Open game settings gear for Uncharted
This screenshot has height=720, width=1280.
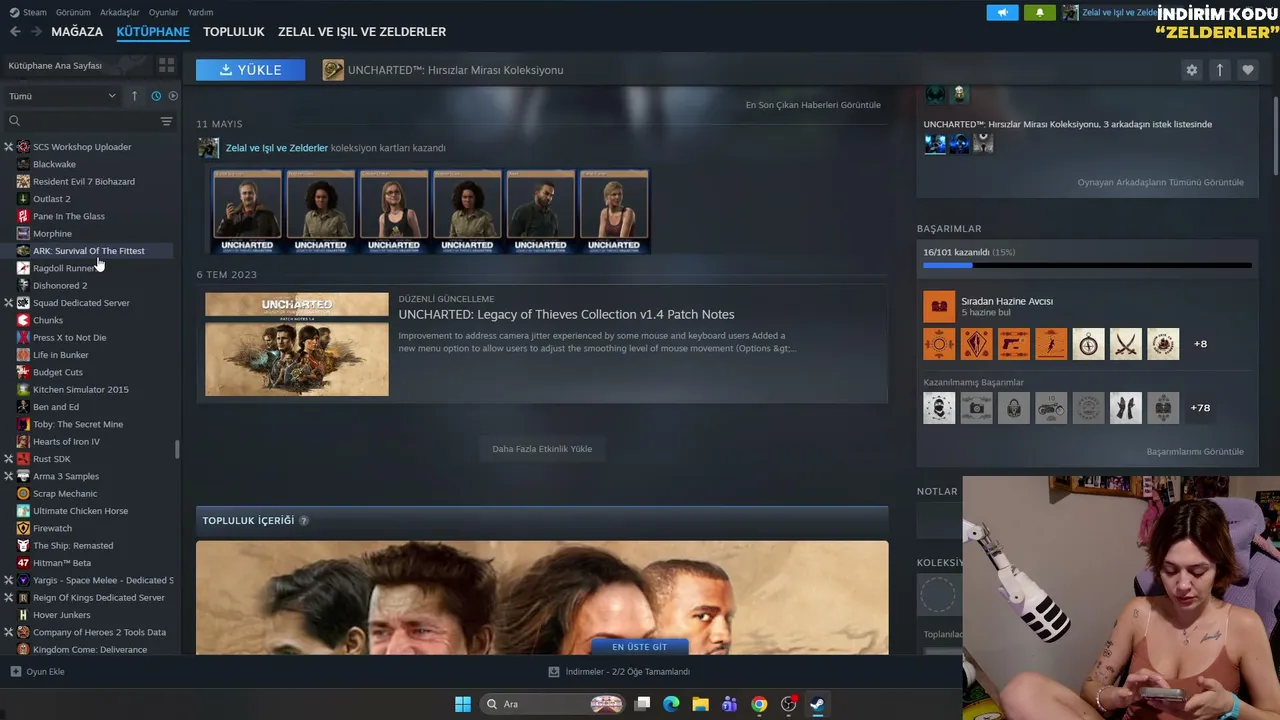coord(1191,70)
